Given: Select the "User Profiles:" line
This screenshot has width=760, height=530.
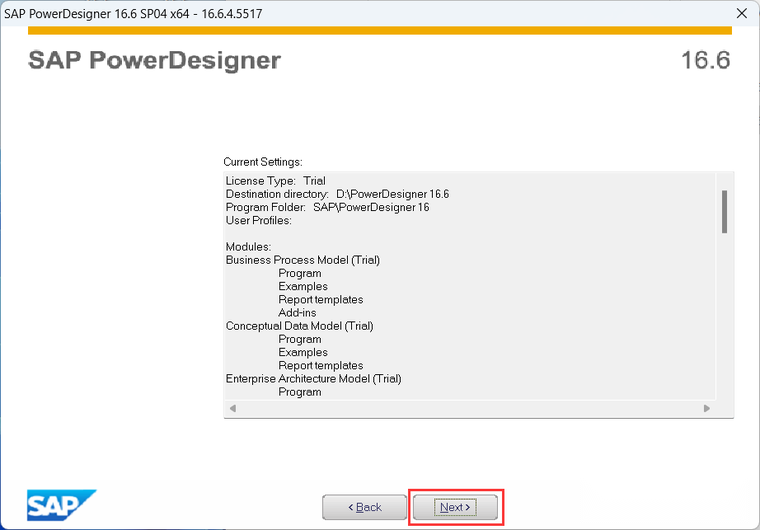Looking at the screenshot, I should [x=258, y=220].
